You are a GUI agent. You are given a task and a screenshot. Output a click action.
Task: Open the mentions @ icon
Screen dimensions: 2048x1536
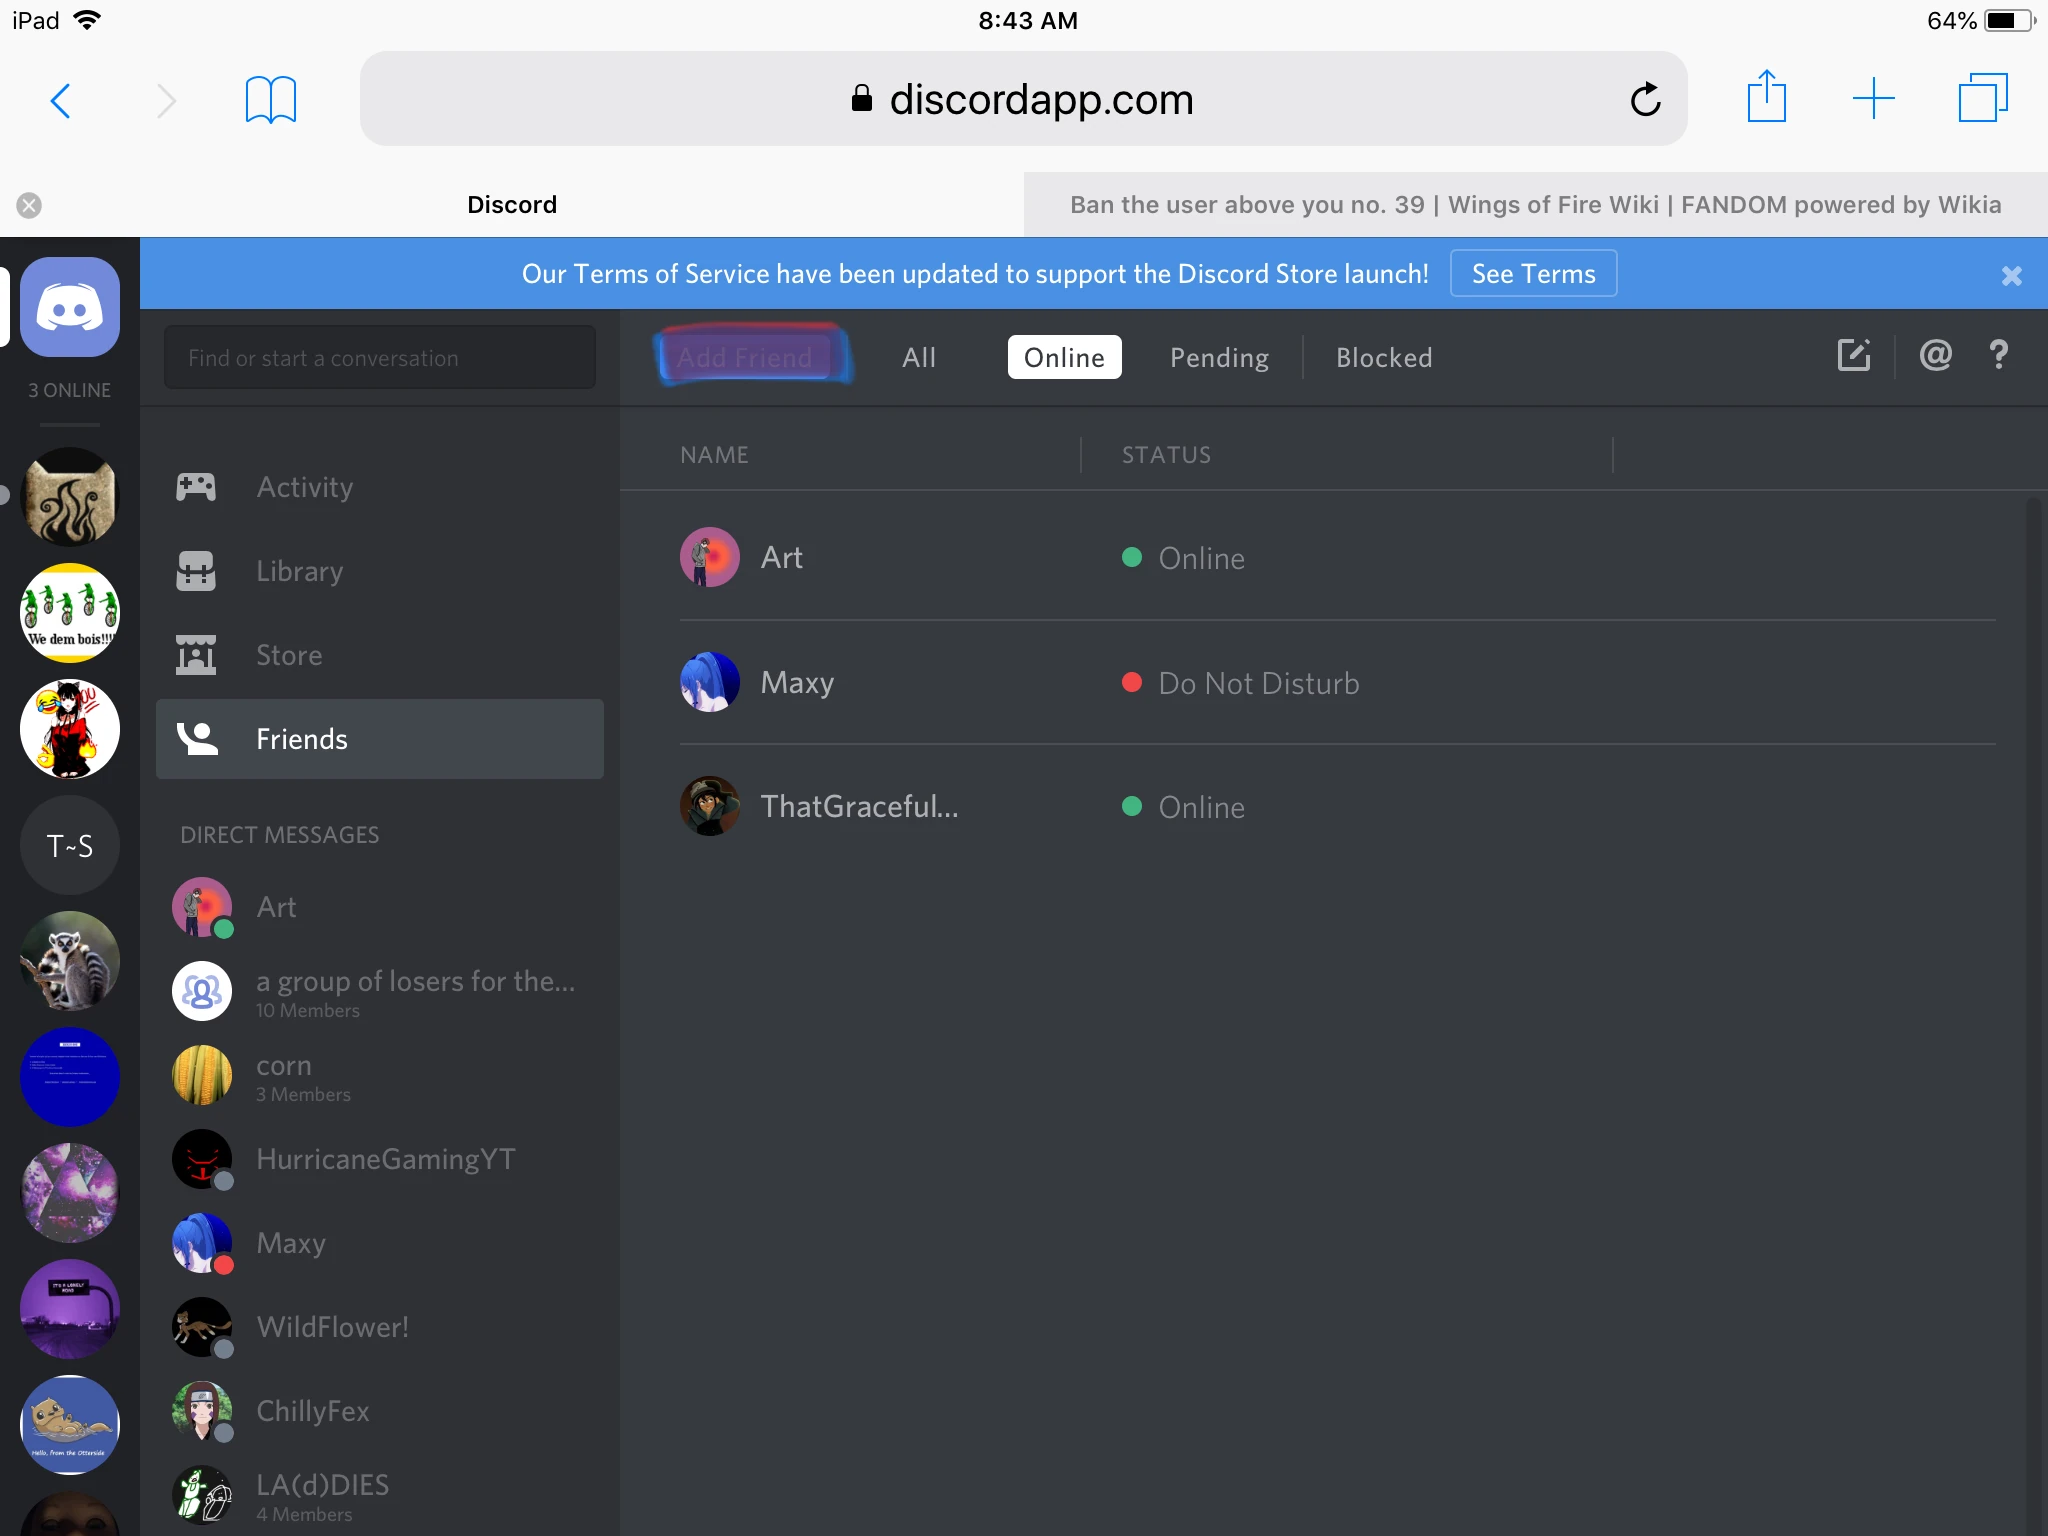[1935, 355]
